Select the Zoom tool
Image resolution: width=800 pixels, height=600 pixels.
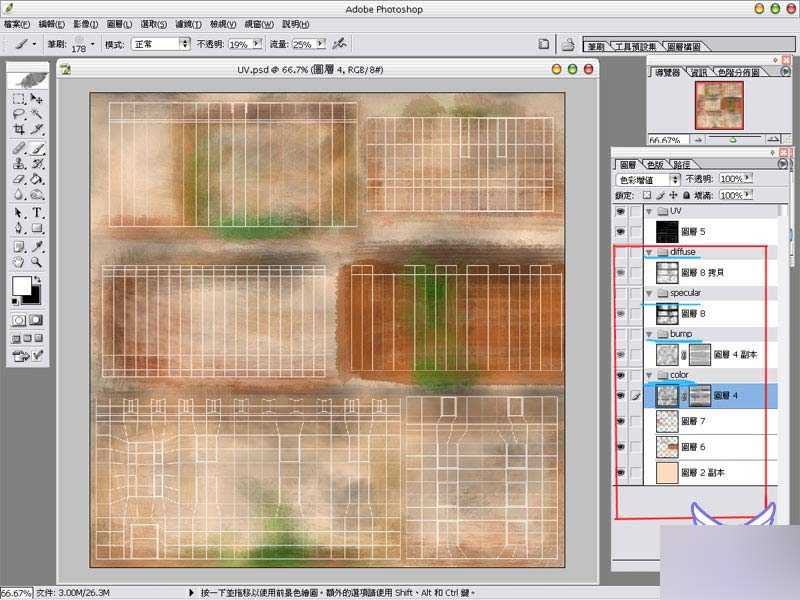(37, 262)
